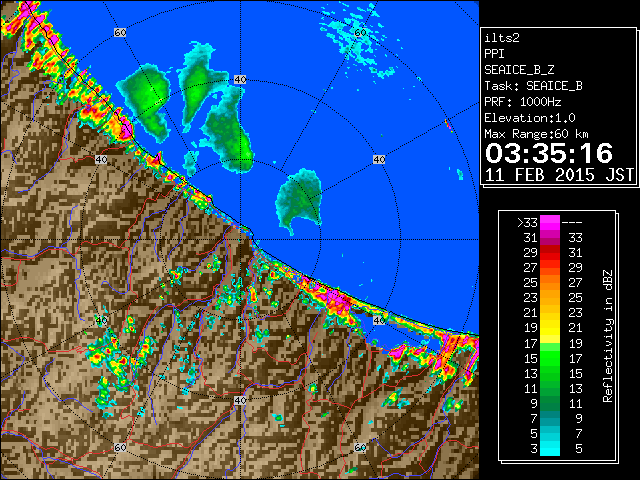Screen dimensions: 640x480
Task: Pick the bright magenta swatch above 33 dBZ
Action: pyautogui.click(x=550, y=223)
